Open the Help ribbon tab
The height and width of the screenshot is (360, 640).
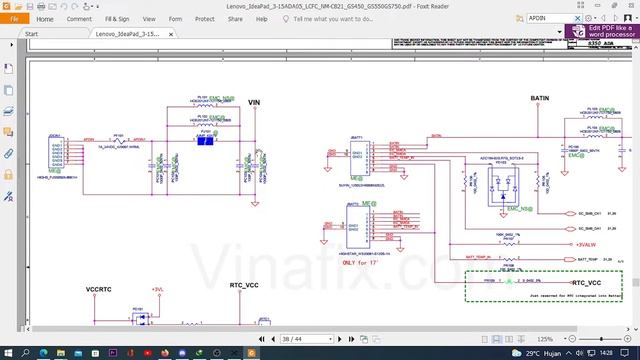pyautogui.click(x=262, y=19)
